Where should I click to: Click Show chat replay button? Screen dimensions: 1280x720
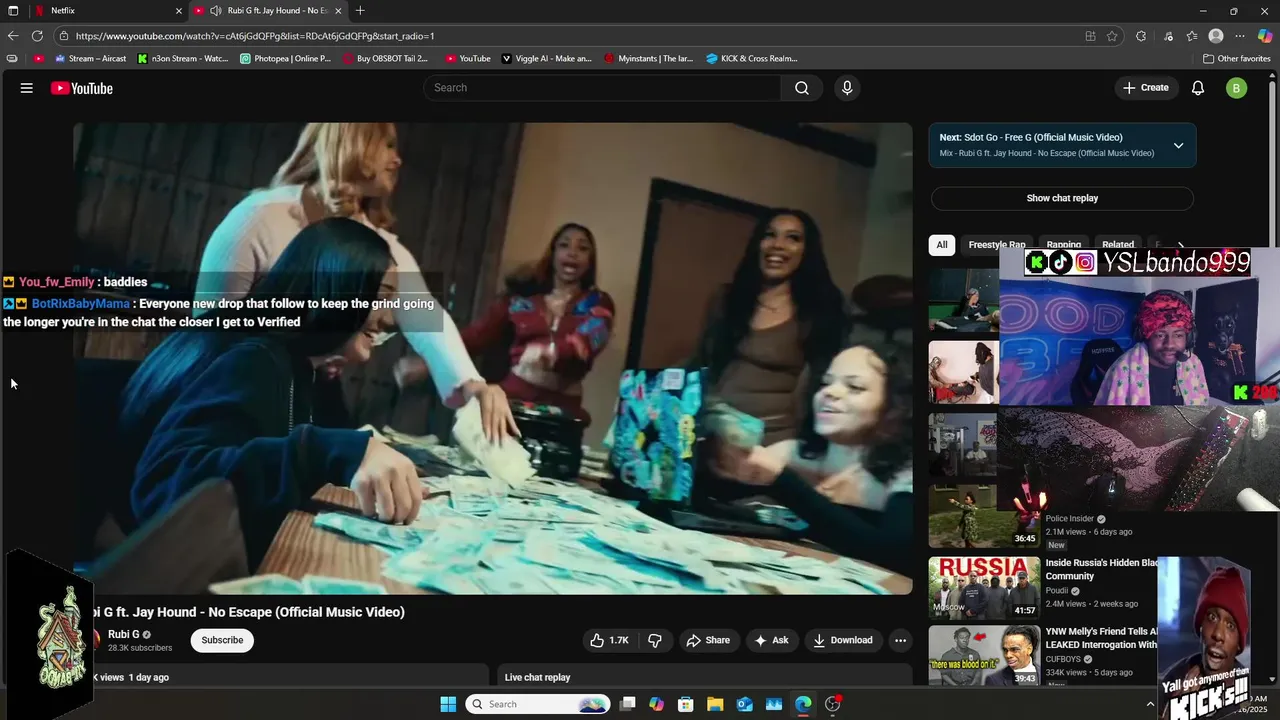coord(1062,198)
